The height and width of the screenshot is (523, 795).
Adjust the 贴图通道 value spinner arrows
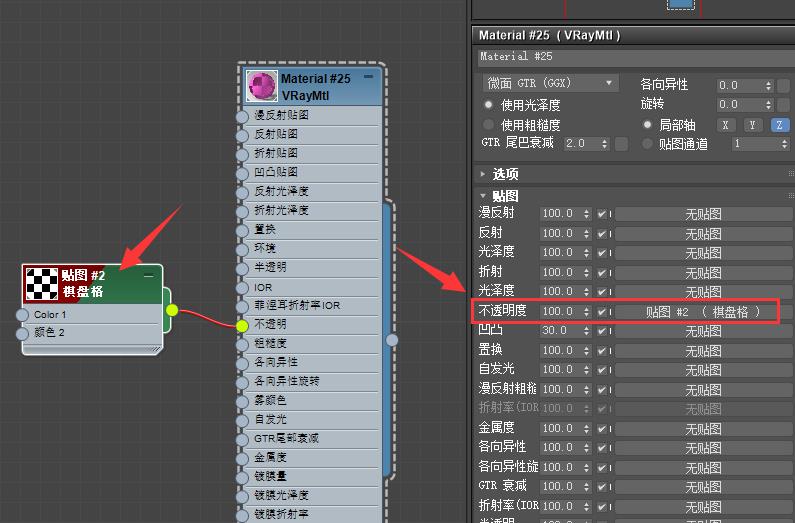(784, 144)
